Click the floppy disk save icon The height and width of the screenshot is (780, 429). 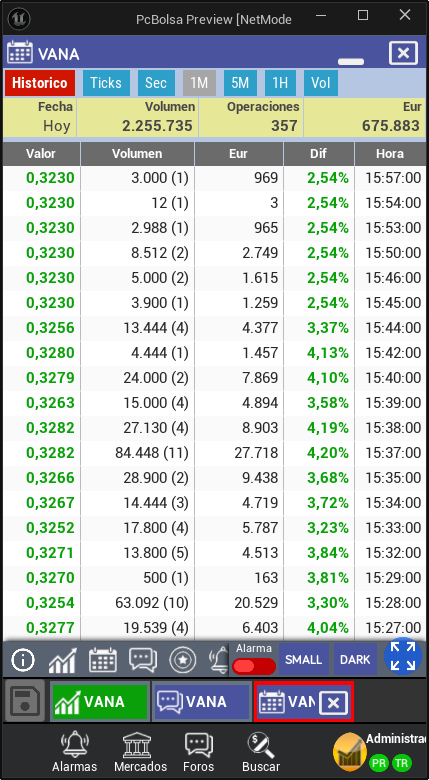tap(25, 701)
